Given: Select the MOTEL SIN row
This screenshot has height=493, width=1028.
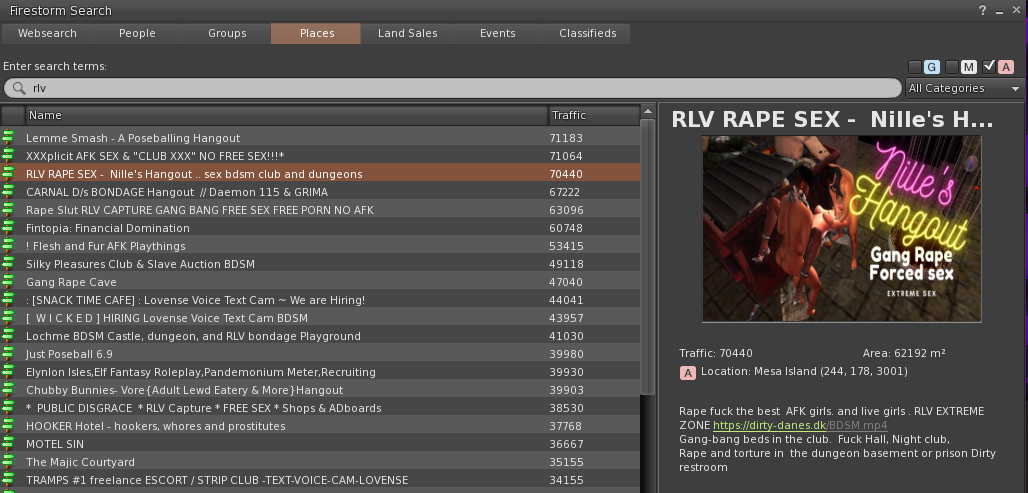Looking at the screenshot, I should [x=320, y=444].
